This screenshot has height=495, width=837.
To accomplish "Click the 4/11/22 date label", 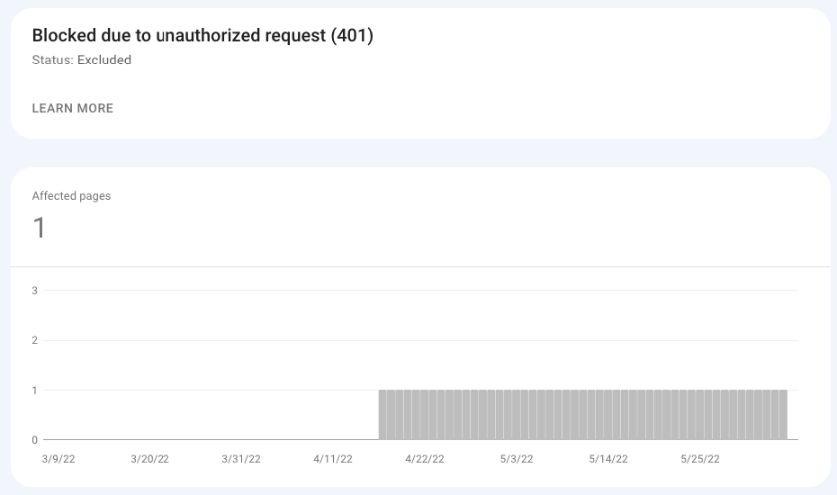I will click(x=333, y=460).
